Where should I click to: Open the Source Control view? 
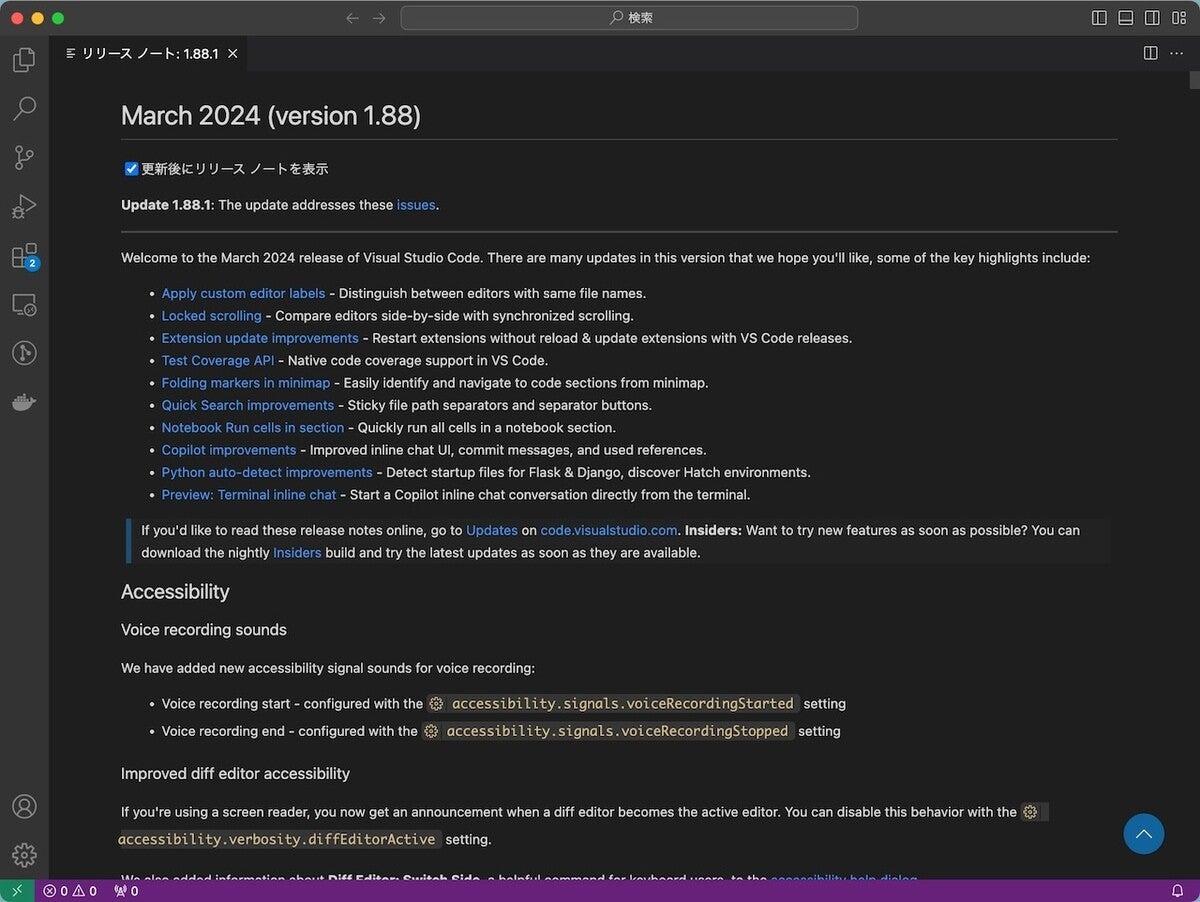coord(24,157)
